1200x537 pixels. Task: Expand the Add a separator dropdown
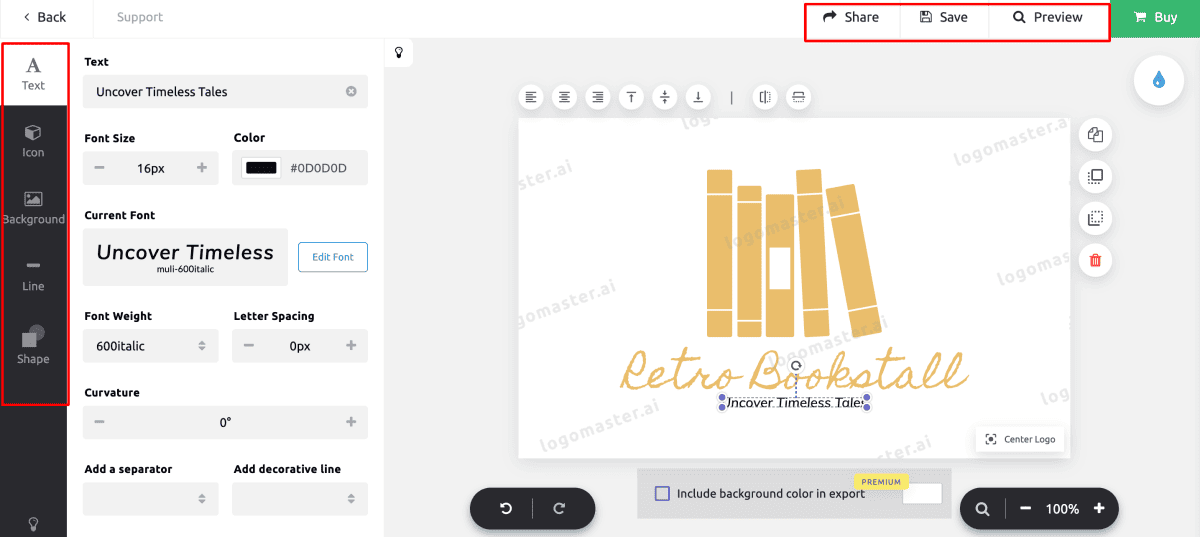[x=151, y=498]
